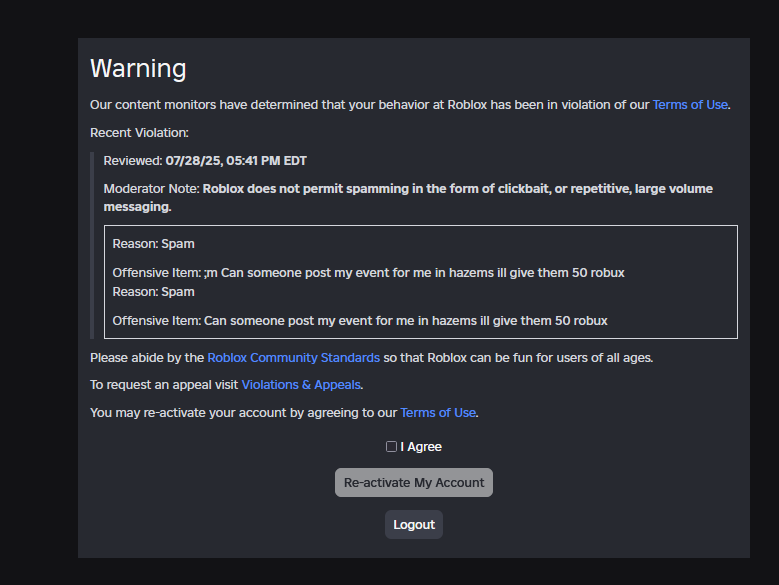Open Terms of Use link in re-activate sentence
779x585 pixels.
tap(438, 412)
